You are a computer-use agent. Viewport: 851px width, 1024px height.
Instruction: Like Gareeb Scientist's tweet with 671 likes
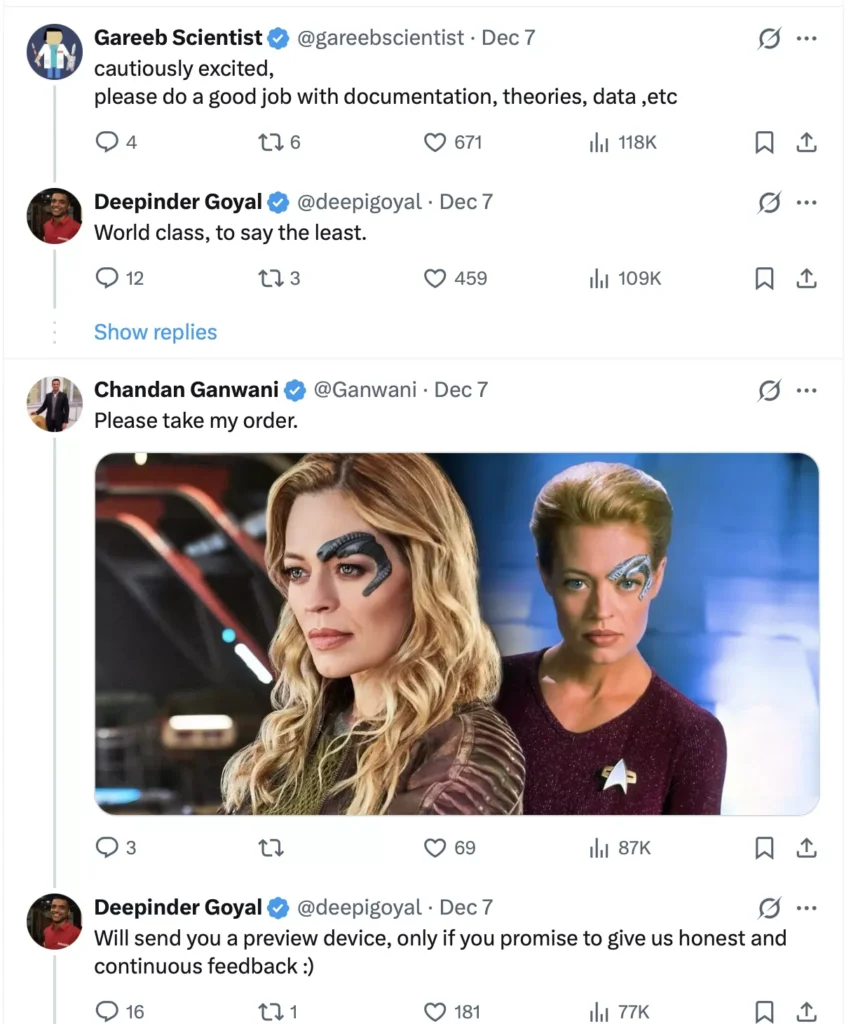435,143
